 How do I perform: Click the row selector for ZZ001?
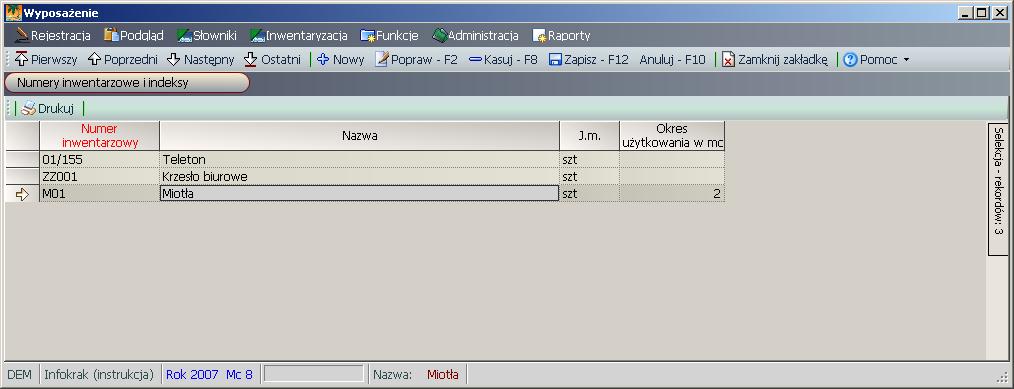coord(22,176)
